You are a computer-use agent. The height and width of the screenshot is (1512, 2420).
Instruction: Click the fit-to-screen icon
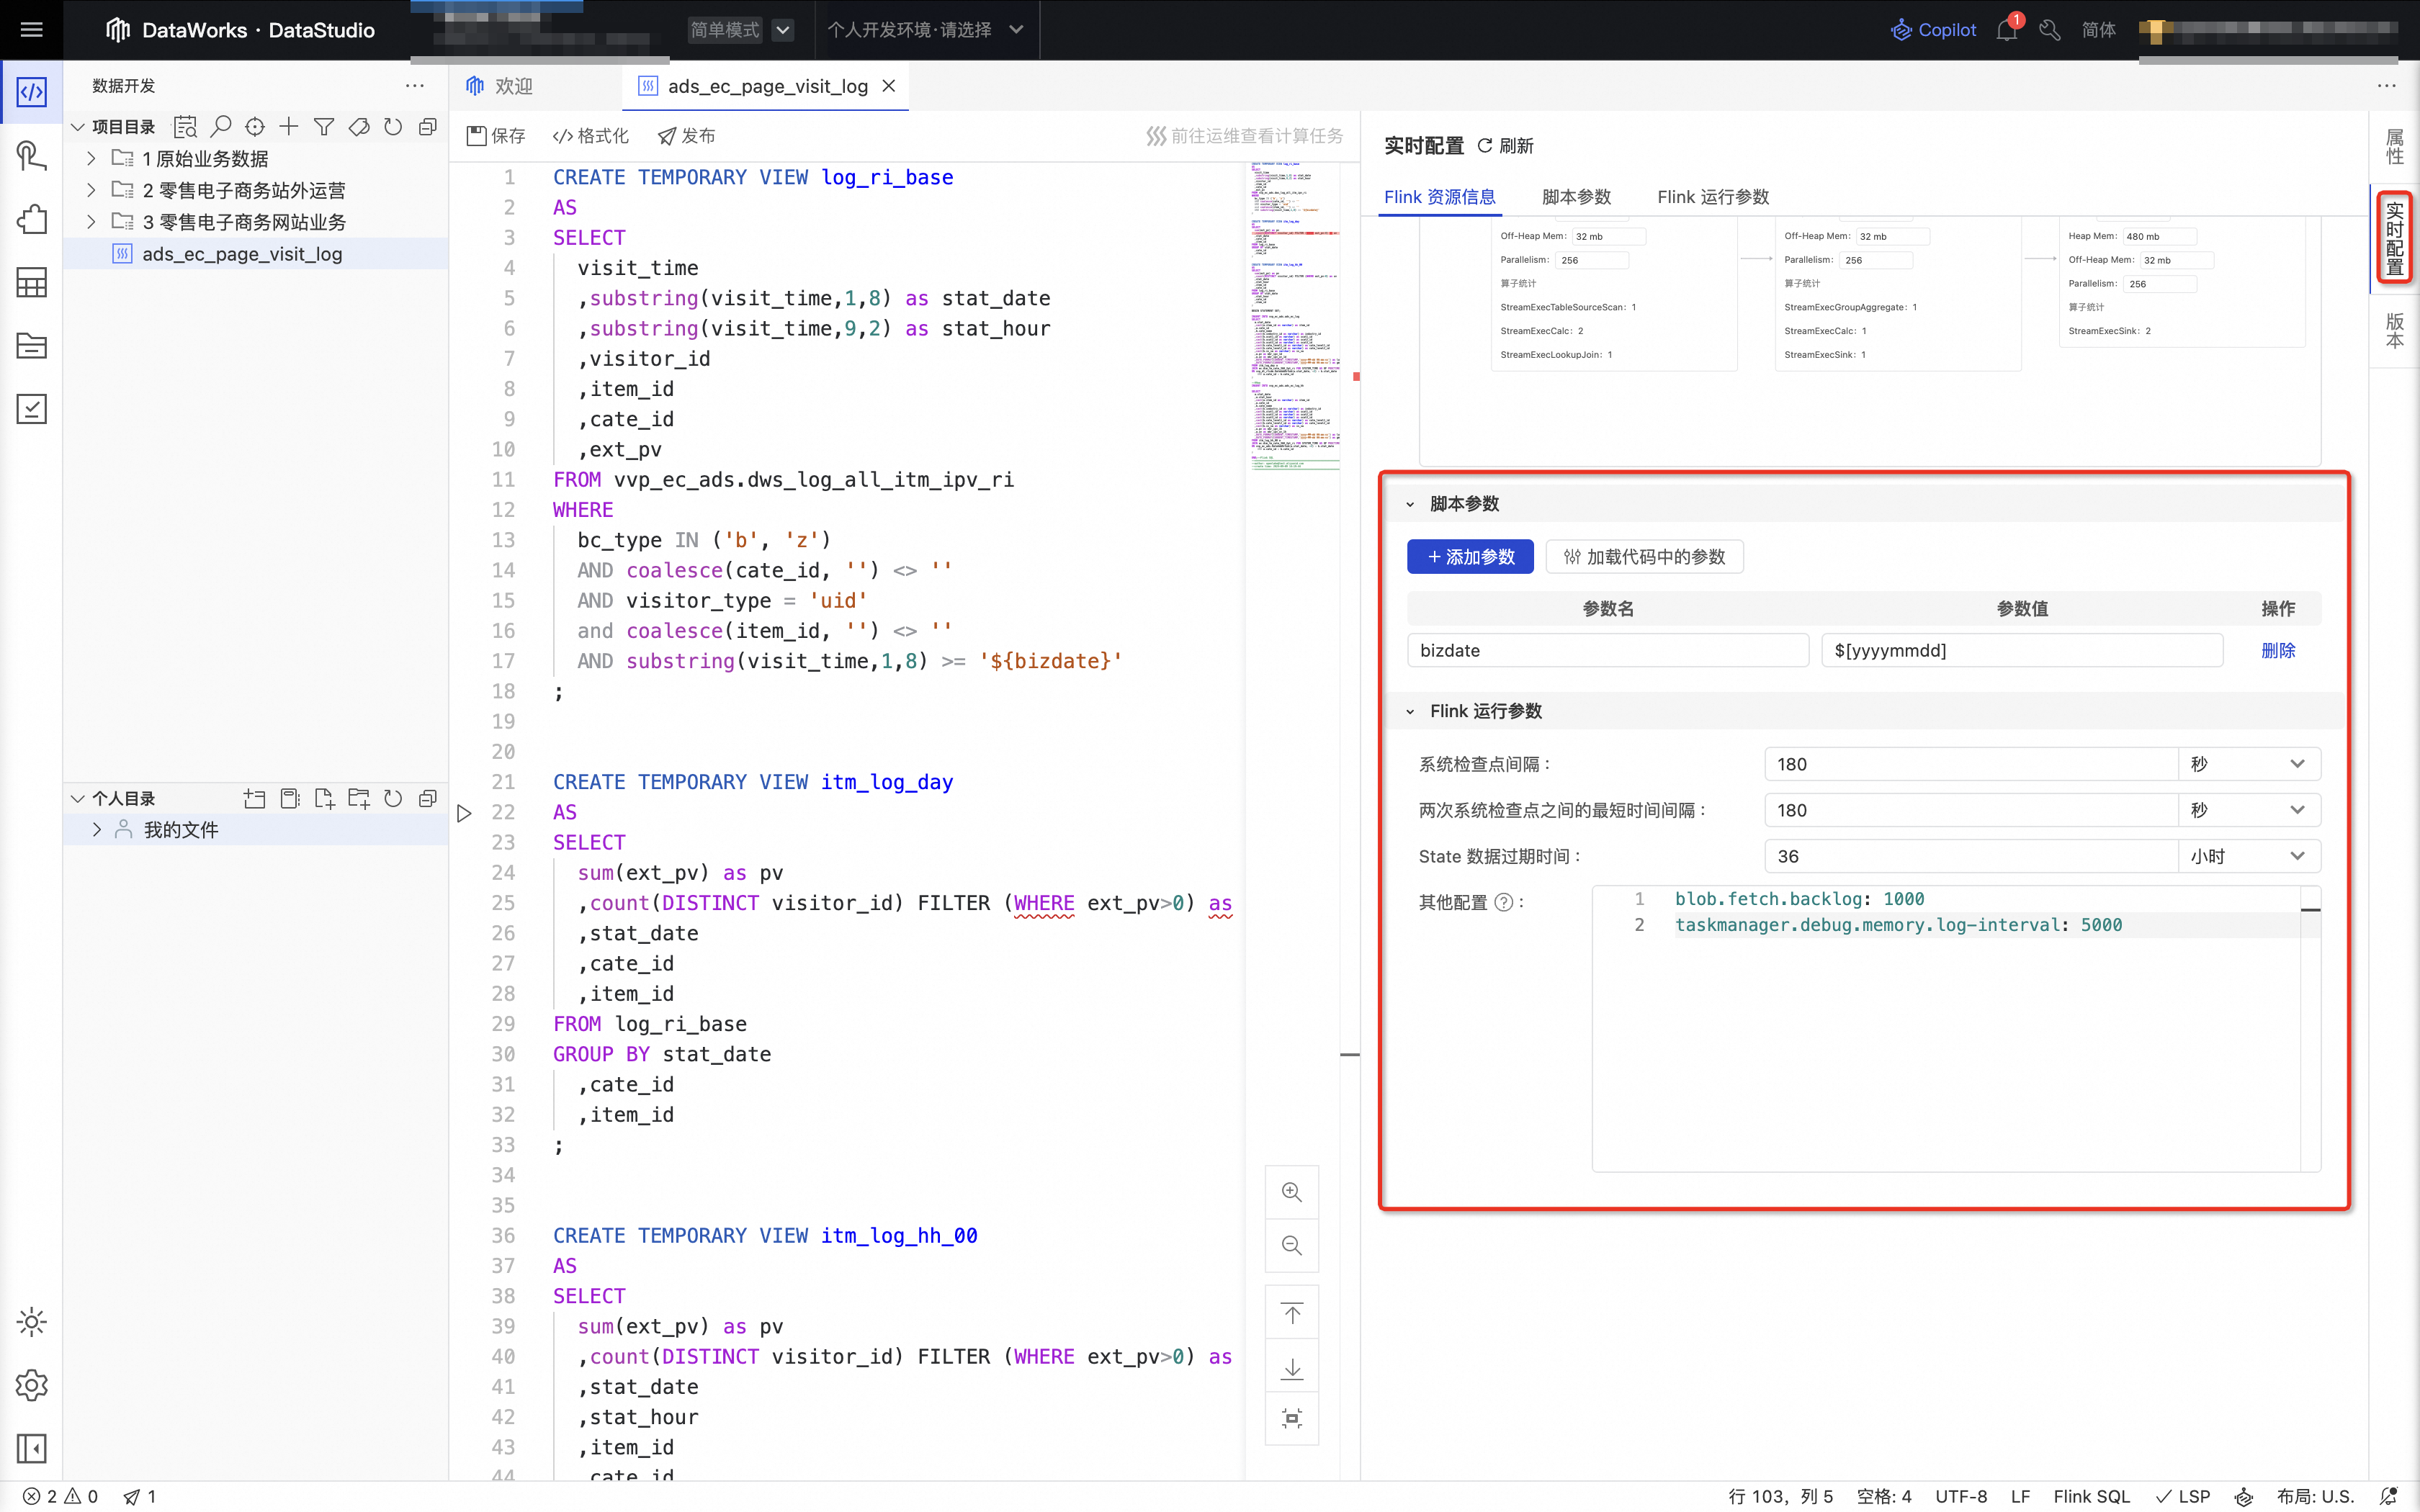pos(1292,1418)
